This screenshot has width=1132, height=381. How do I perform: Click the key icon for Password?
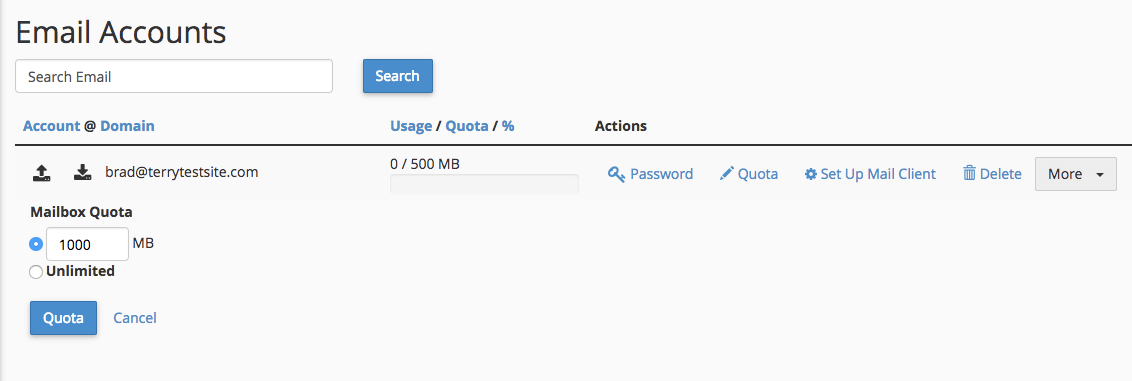tap(616, 174)
